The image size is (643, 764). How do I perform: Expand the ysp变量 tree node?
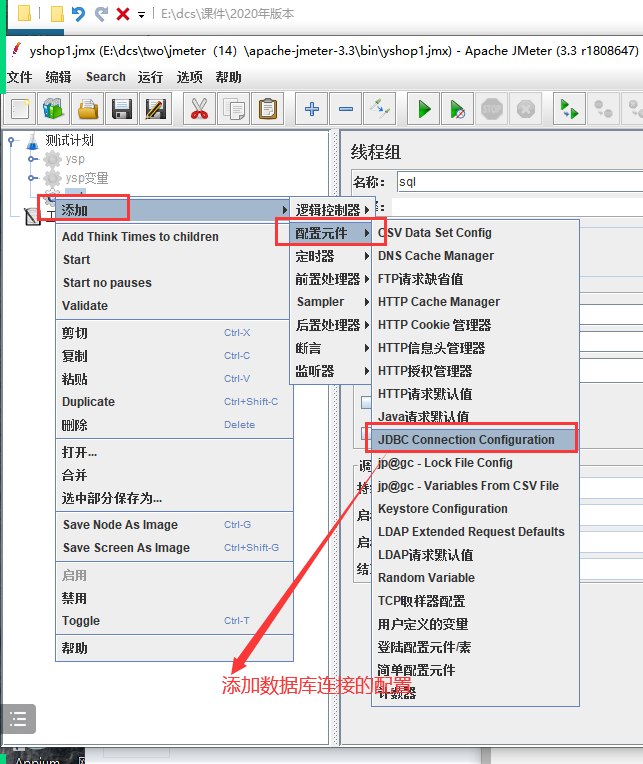pos(32,178)
